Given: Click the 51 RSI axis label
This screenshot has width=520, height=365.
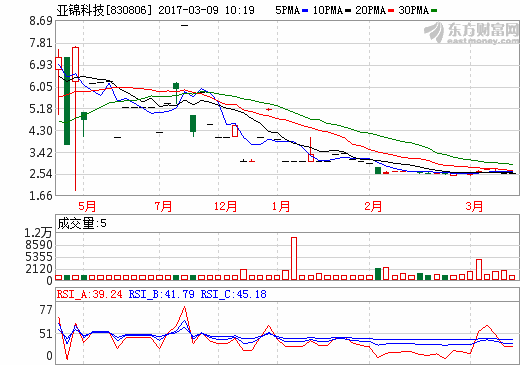Looking at the screenshot, I should click(x=46, y=334).
